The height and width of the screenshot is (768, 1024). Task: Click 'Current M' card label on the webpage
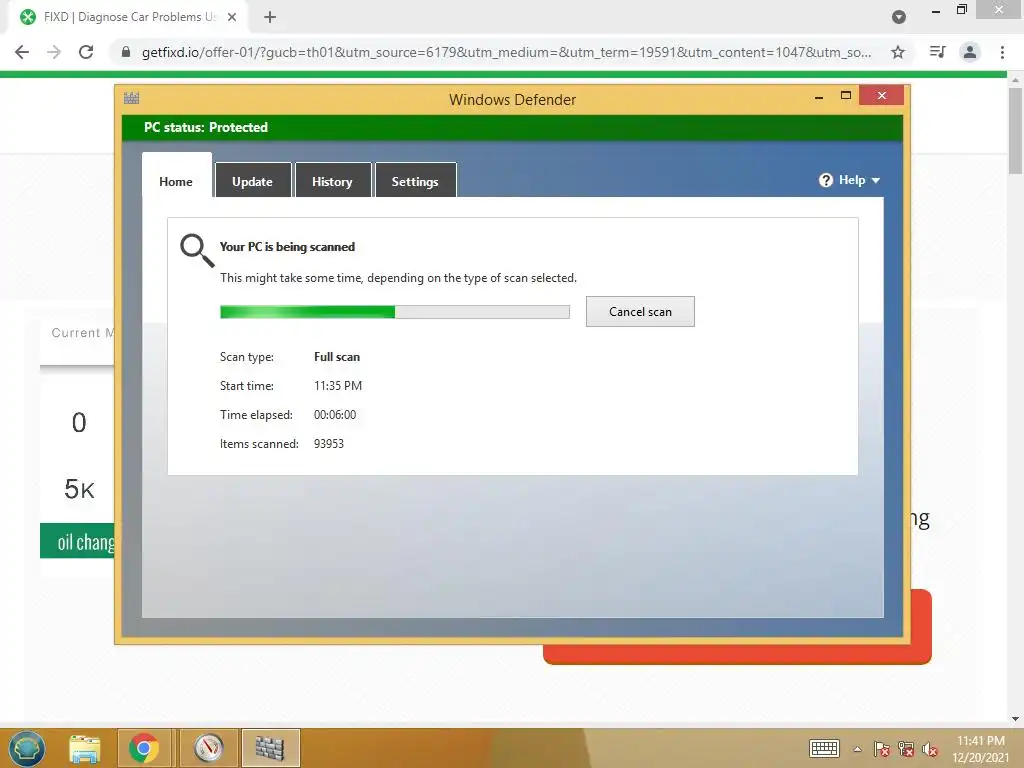point(82,332)
